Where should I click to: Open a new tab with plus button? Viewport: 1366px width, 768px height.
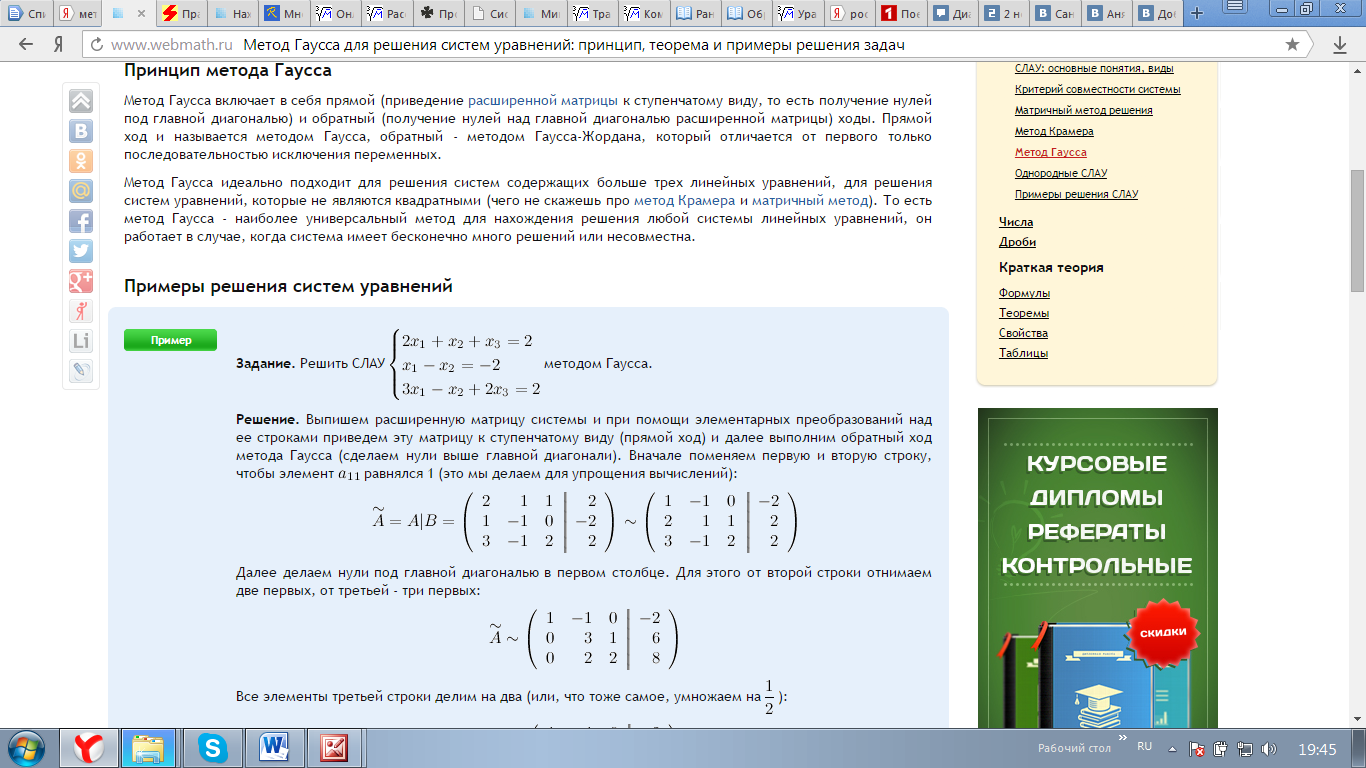pyautogui.click(x=1197, y=14)
